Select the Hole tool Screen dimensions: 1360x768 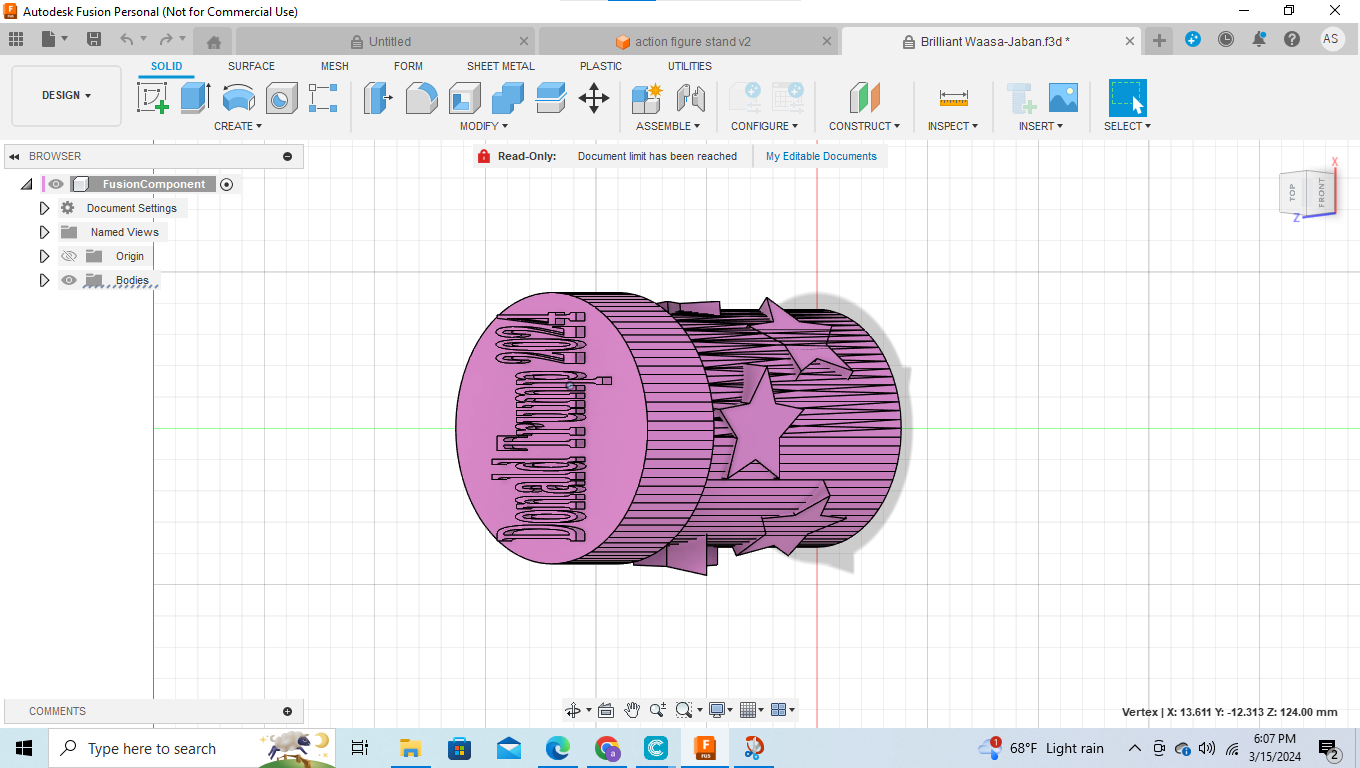(281, 97)
